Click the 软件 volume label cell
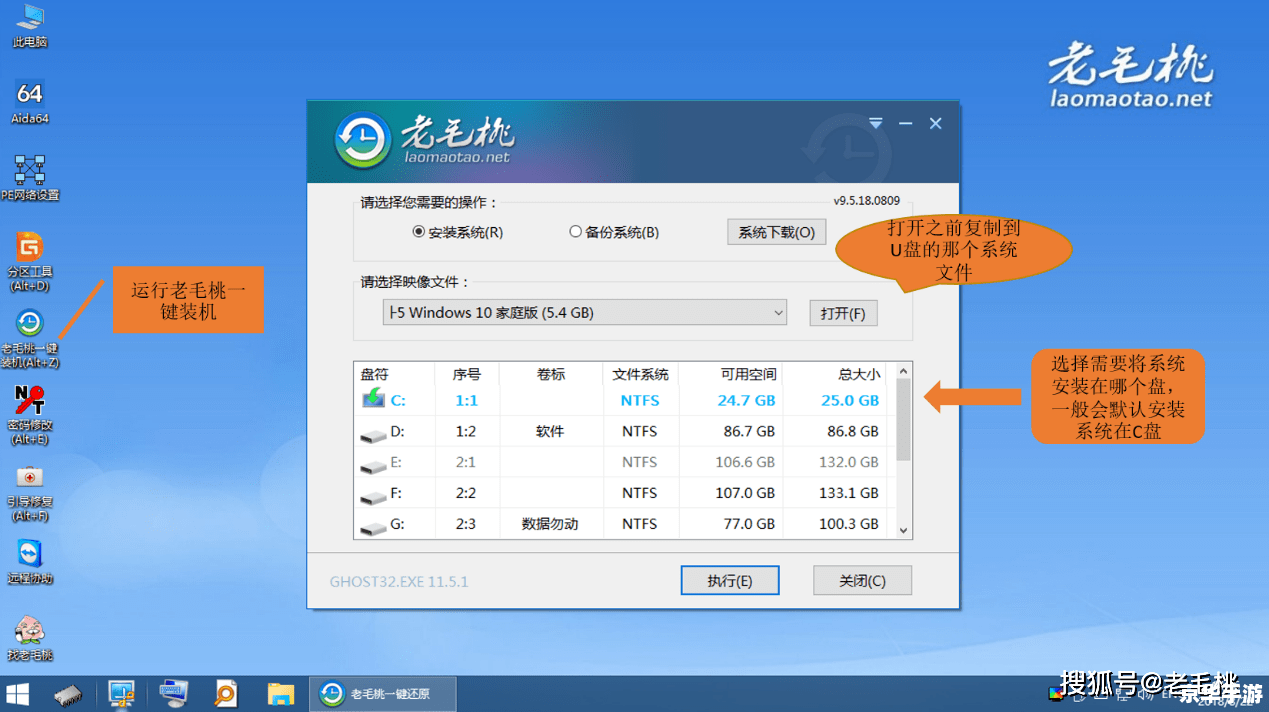This screenshot has width=1269, height=712. 550,431
